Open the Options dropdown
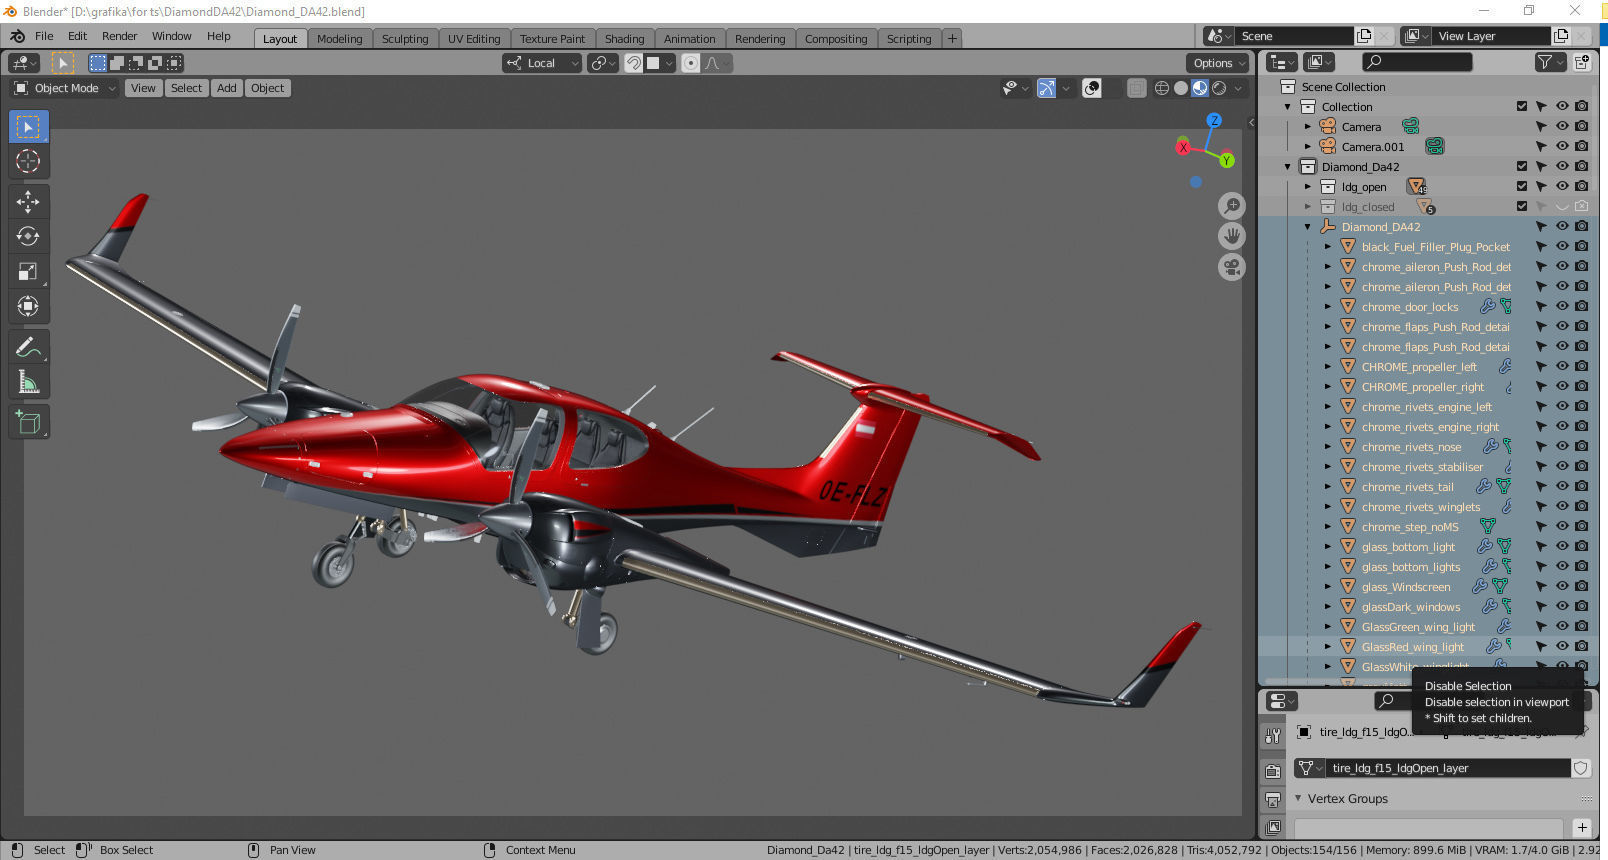Image resolution: width=1608 pixels, height=860 pixels. coord(1219,63)
